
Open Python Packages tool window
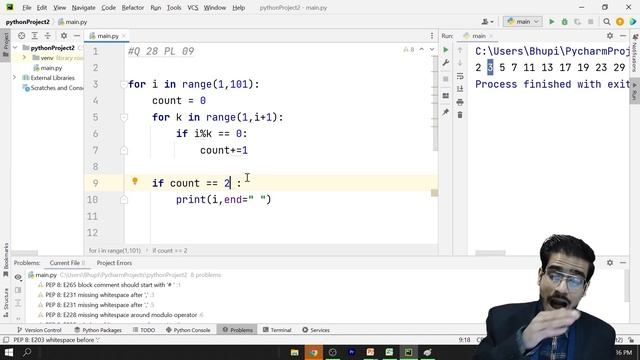(x=98, y=330)
